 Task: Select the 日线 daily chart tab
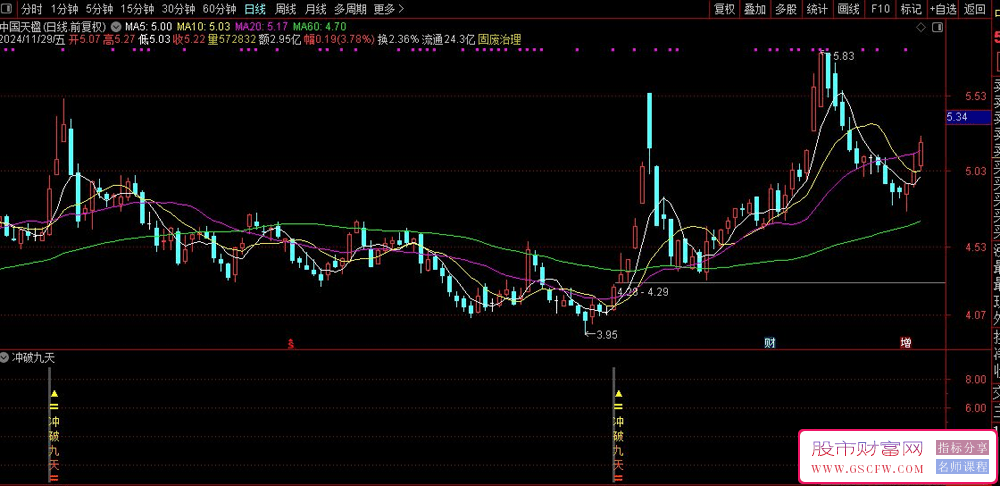click(x=254, y=9)
